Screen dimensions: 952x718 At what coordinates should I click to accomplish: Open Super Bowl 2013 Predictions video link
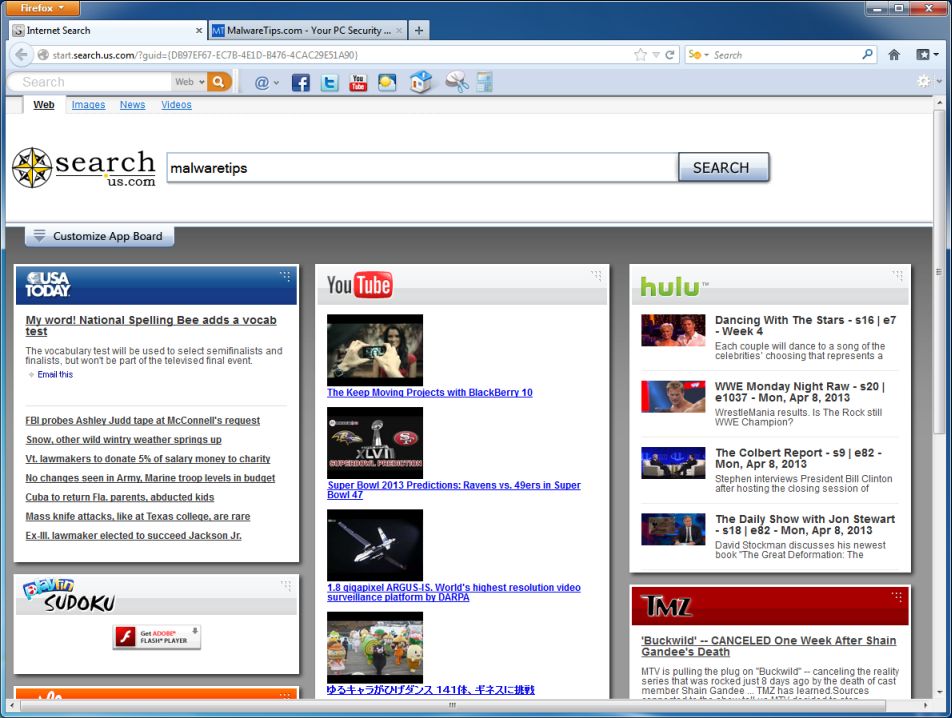(454, 489)
